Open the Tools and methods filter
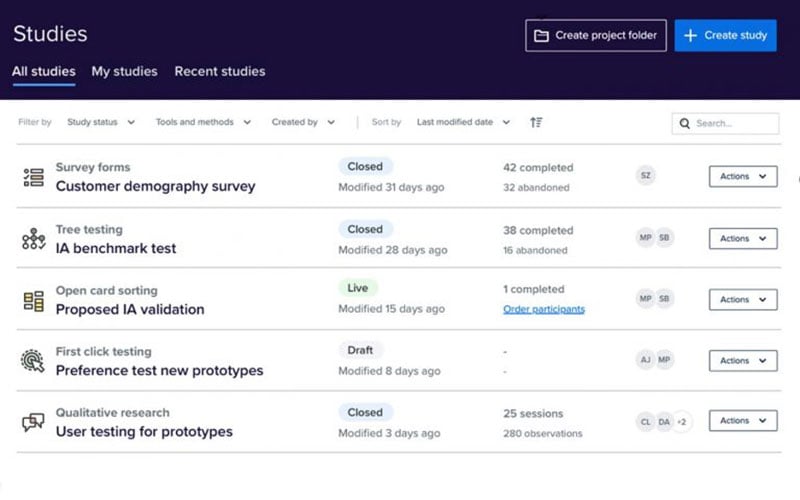Screen dimensions: 800x500 click(203, 122)
